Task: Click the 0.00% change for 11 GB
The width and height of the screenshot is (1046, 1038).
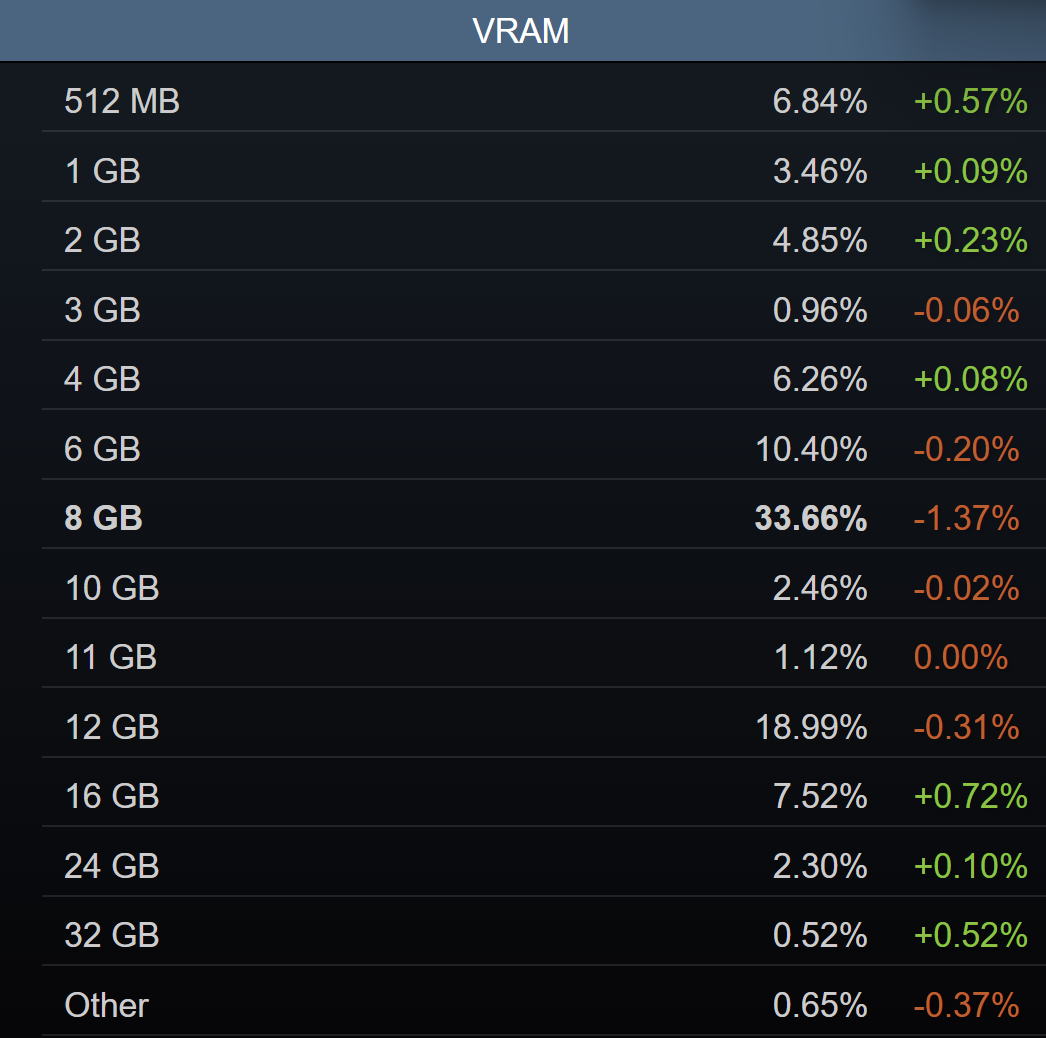Action: click(x=960, y=657)
